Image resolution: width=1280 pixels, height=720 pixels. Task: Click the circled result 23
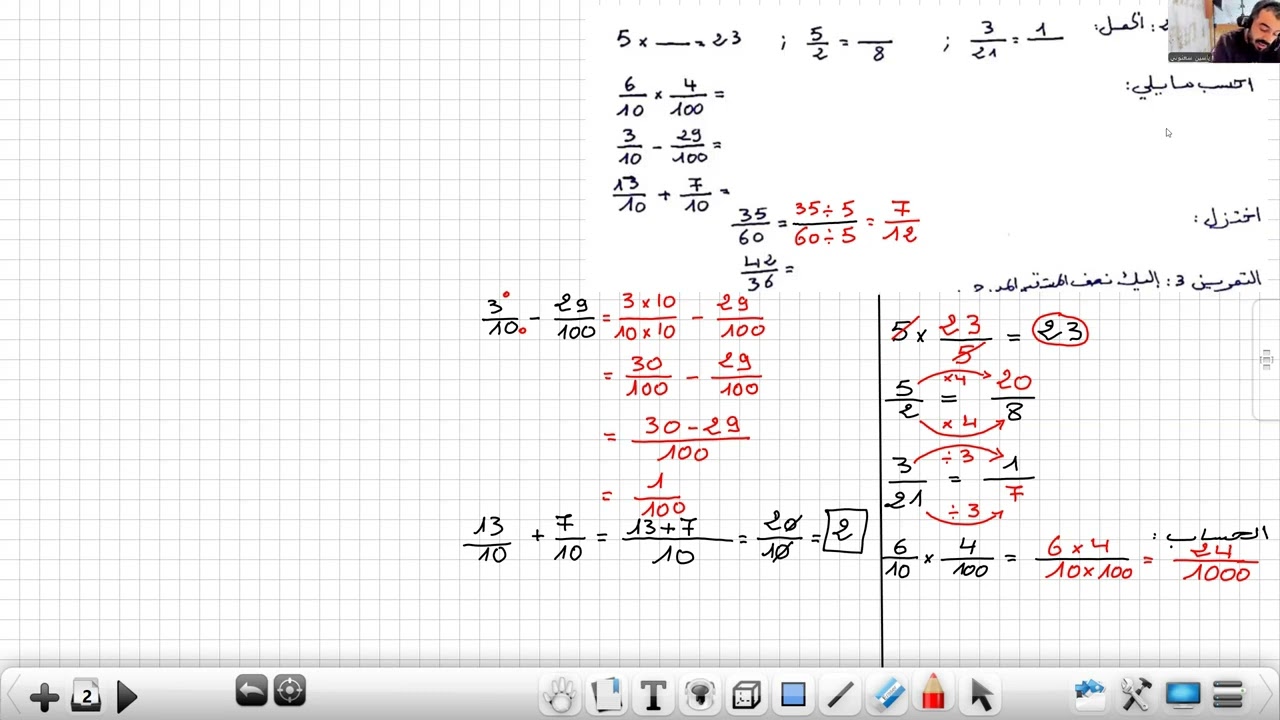(x=1060, y=331)
